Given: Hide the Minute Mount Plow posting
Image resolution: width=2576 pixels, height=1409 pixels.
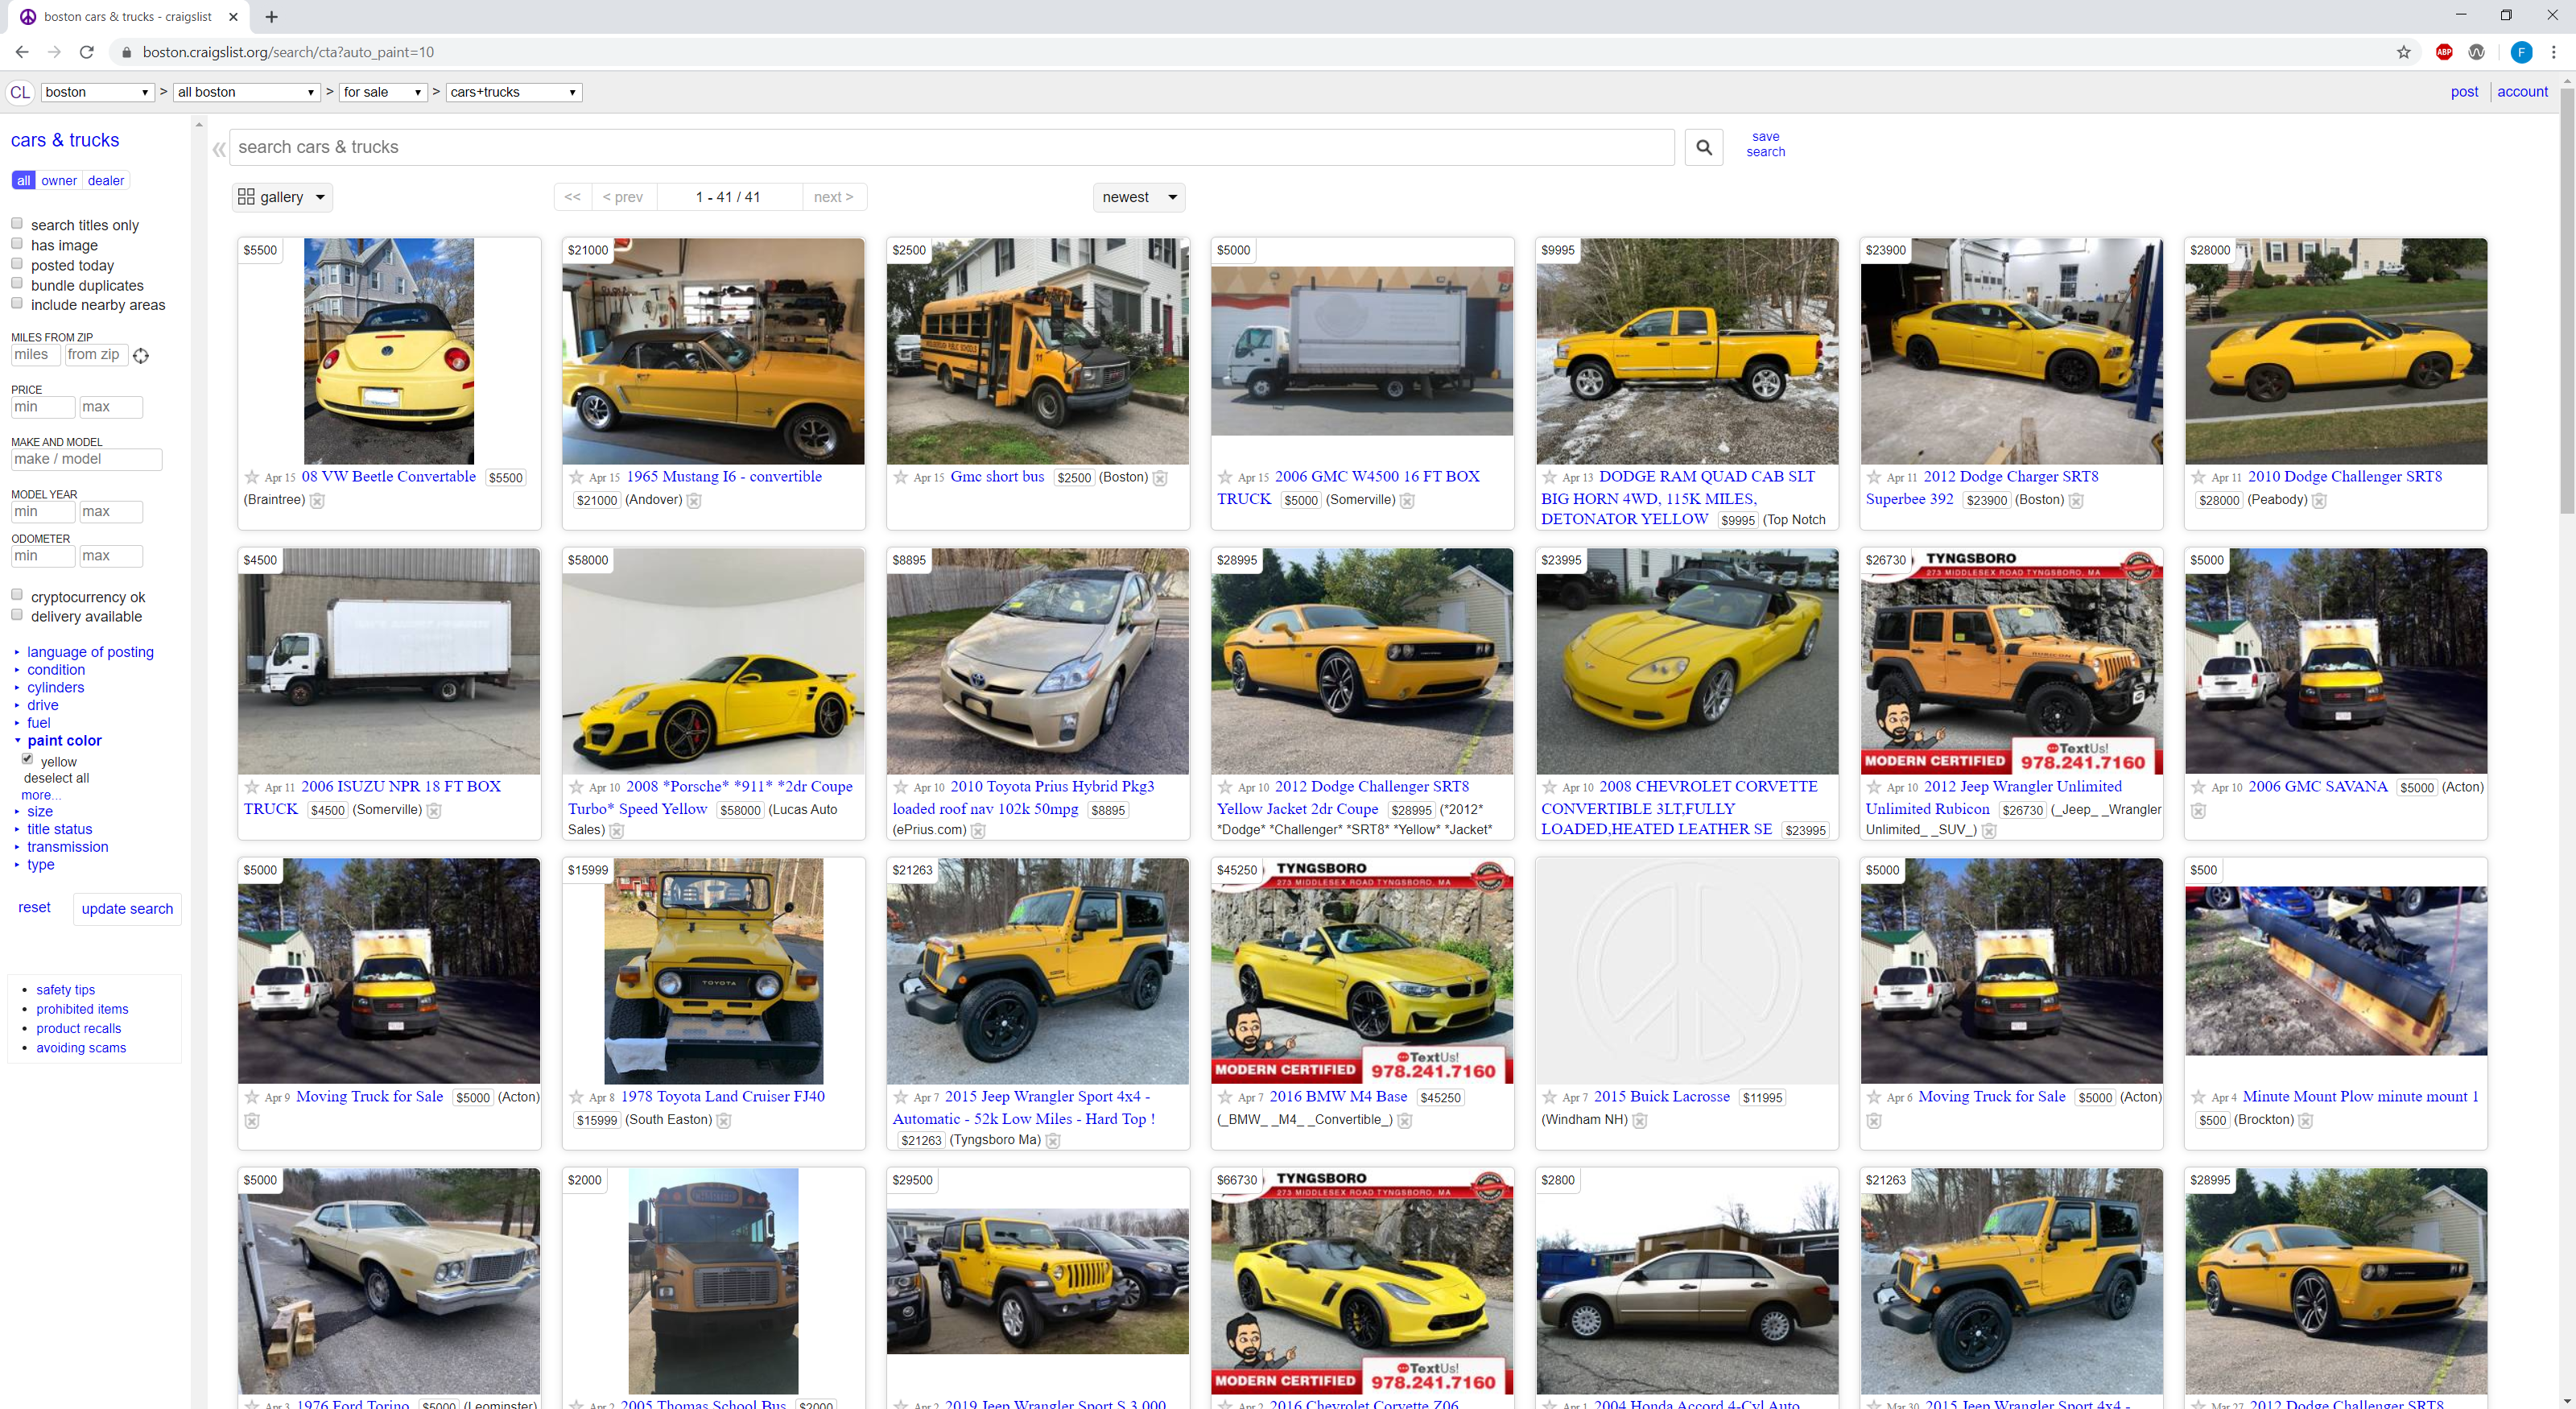Looking at the screenshot, I should [x=2305, y=1120].
